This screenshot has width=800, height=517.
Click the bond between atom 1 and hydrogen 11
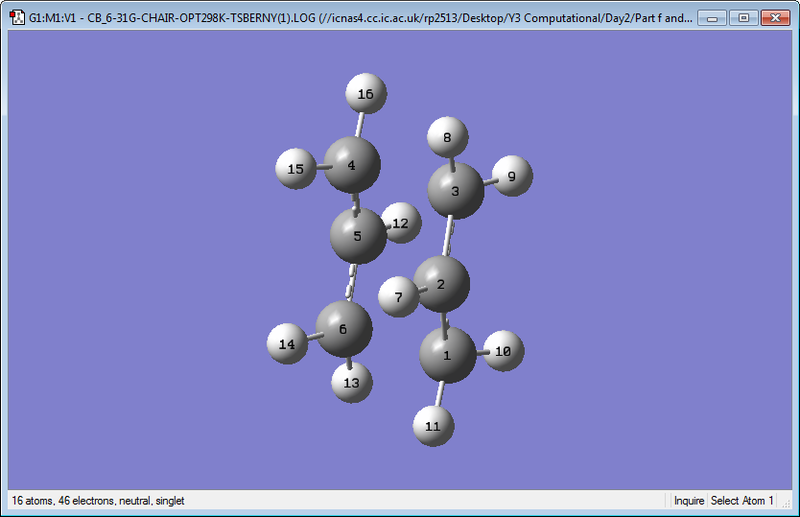pyautogui.click(x=440, y=393)
